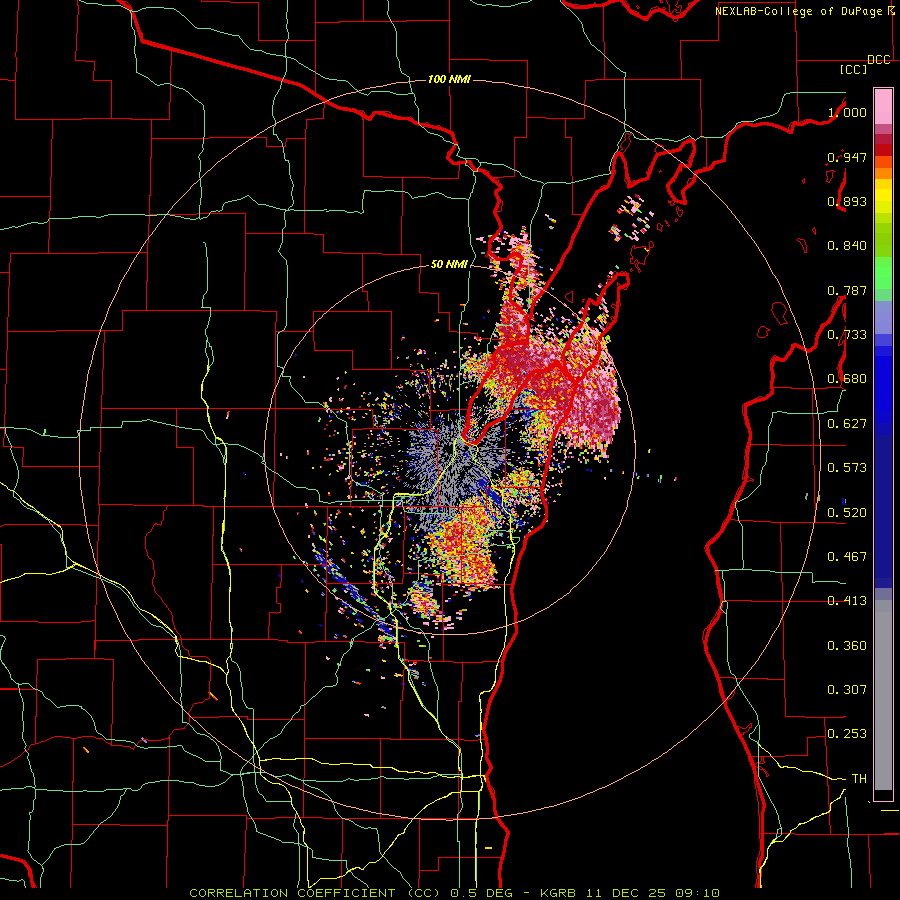This screenshot has height=900, width=900.
Task: Click the 0.627 legend value
Action: point(847,424)
